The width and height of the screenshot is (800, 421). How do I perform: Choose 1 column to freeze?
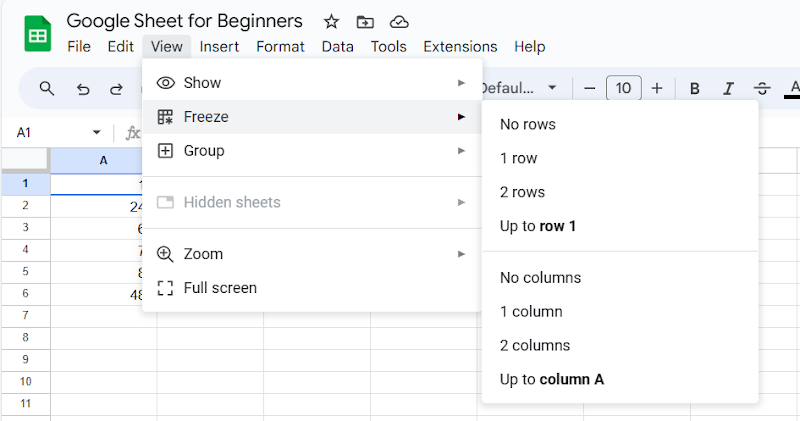[x=620, y=312]
